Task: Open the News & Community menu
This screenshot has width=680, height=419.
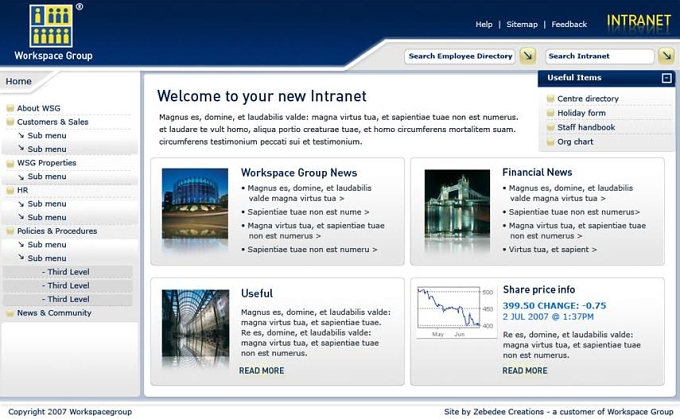Action: coord(54,313)
